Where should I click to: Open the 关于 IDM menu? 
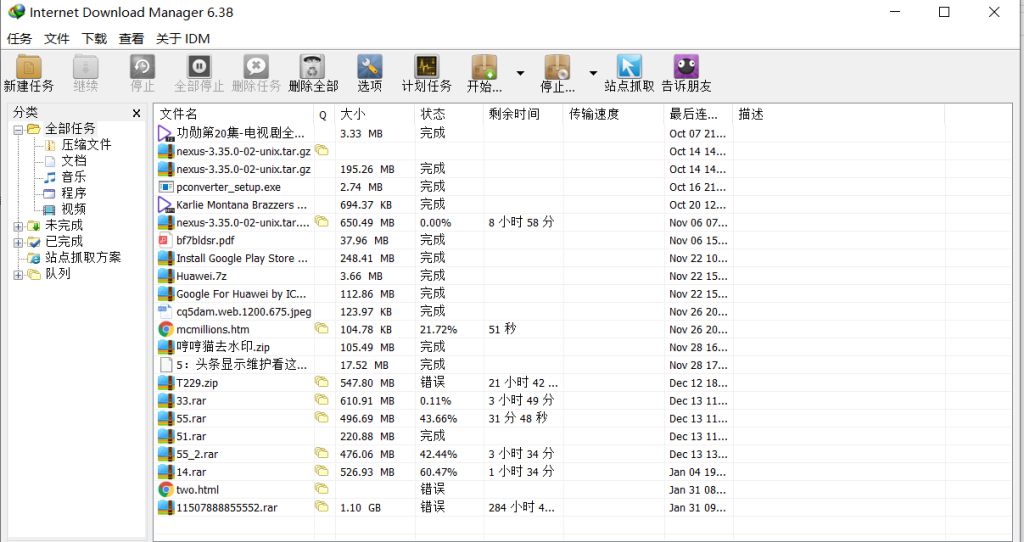[183, 39]
